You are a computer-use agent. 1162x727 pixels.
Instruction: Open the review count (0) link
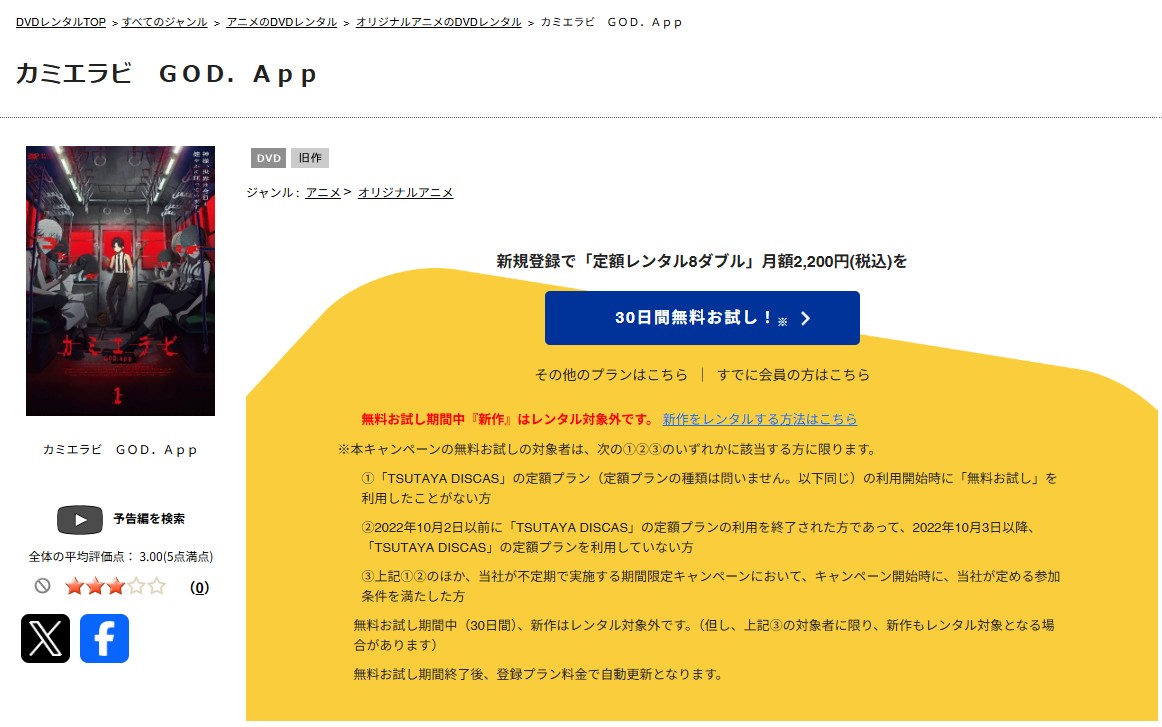(199, 588)
